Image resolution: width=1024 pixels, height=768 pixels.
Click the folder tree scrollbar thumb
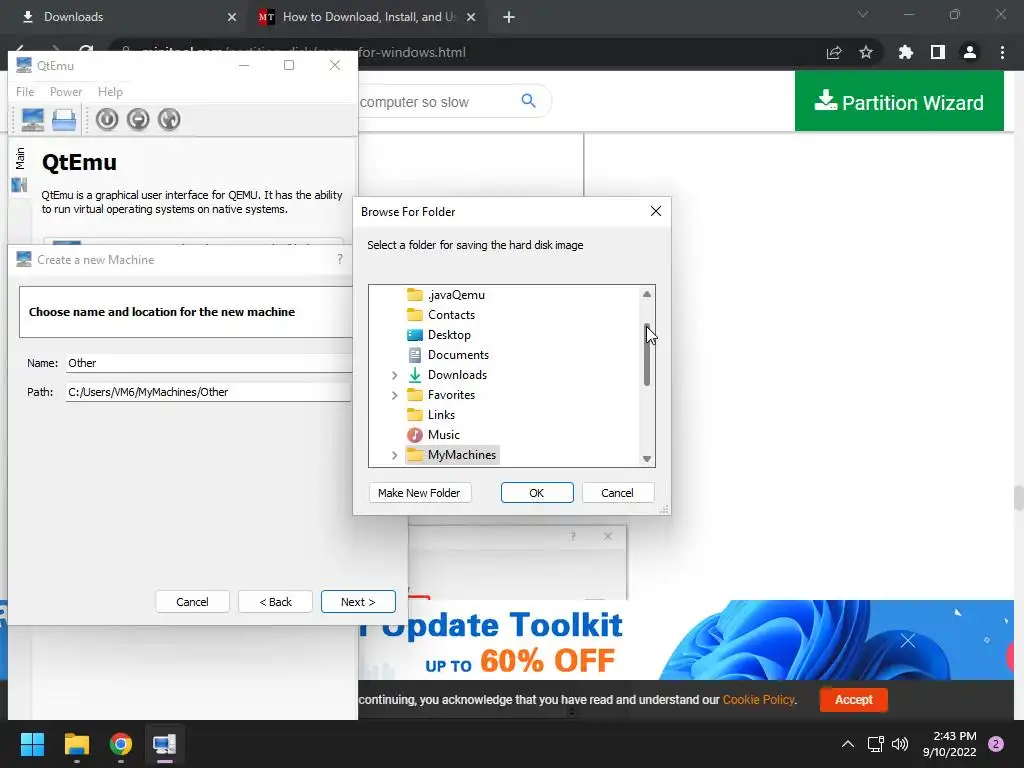point(647,355)
